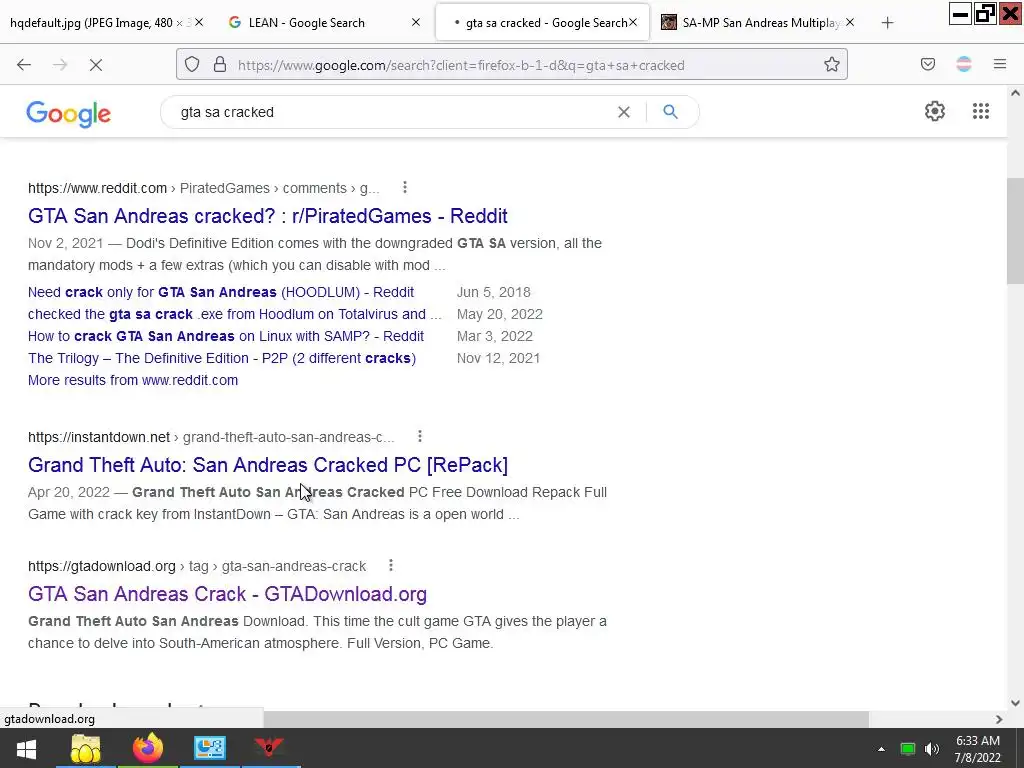Image resolution: width=1024 pixels, height=768 pixels.
Task: Stop loading the page
Action: click(95, 65)
